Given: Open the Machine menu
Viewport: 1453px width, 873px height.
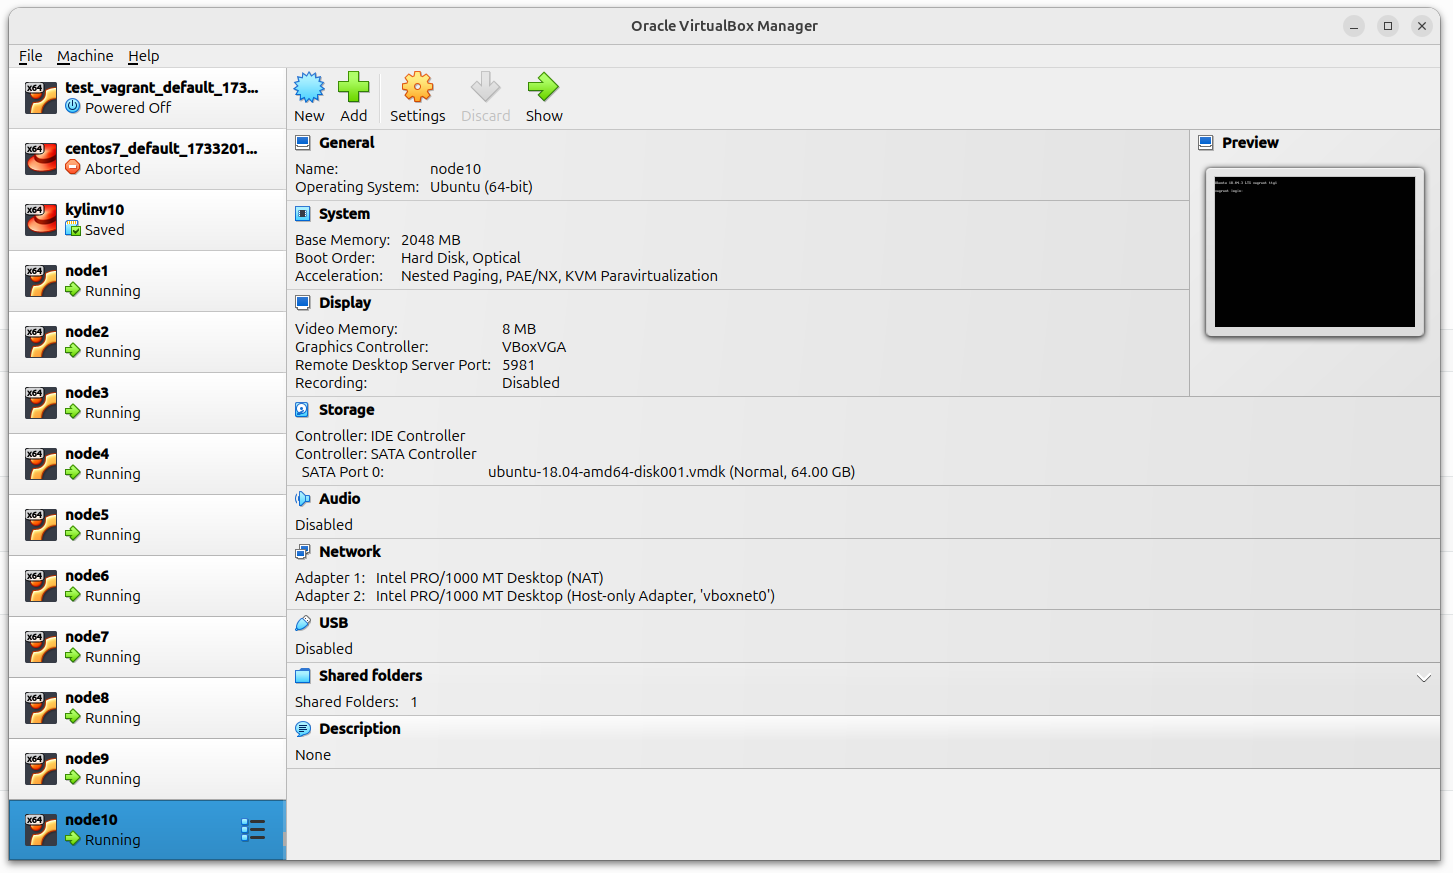Looking at the screenshot, I should tap(85, 56).
